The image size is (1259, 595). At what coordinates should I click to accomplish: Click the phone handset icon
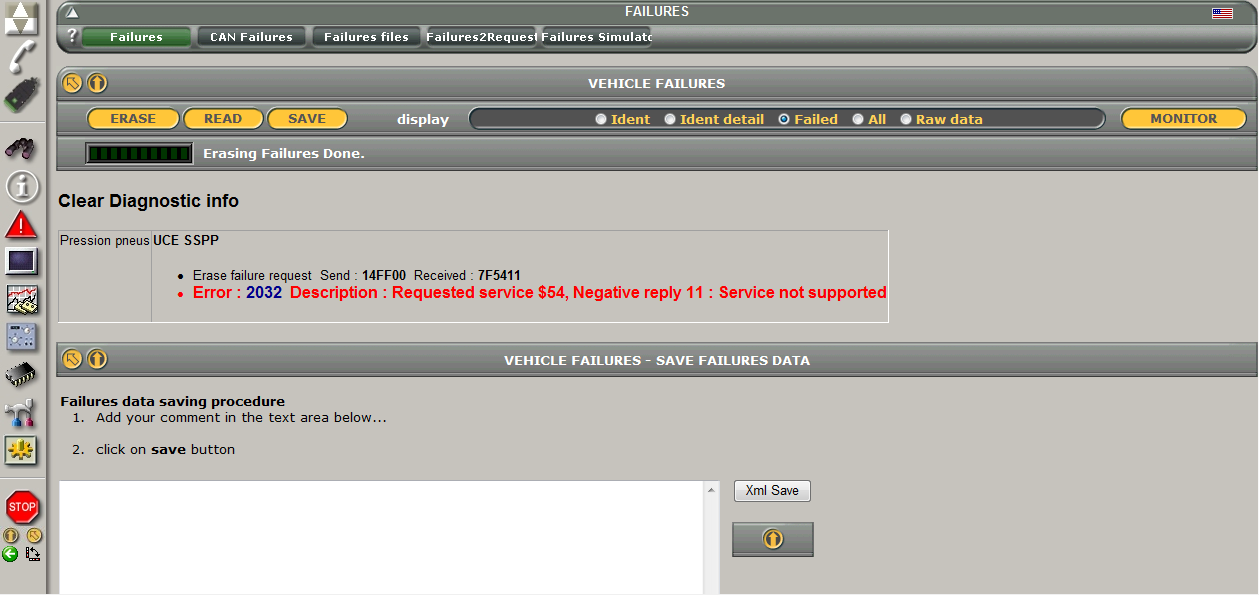coord(21,56)
